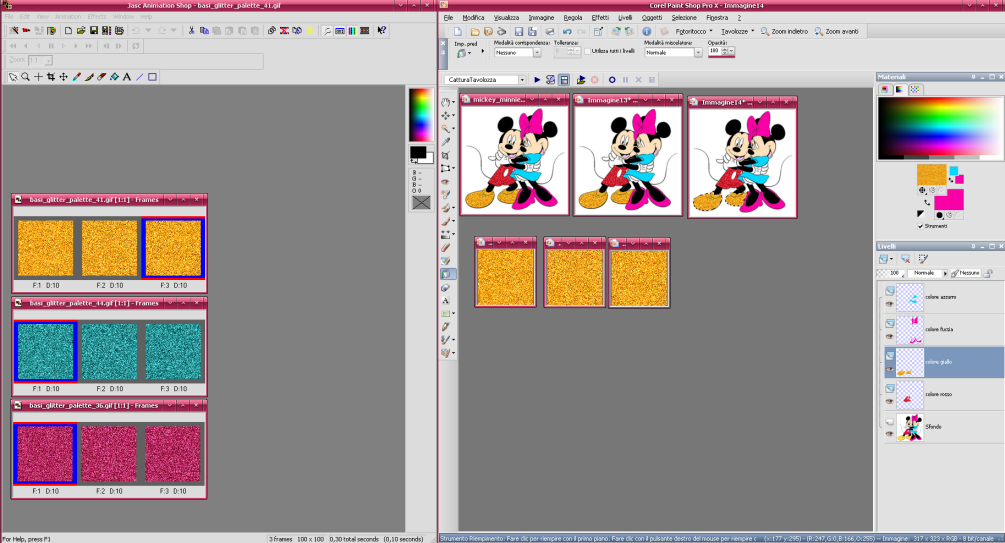Open 'Modalità corrispondenza' Nessuno dropdown
Viewport: 1005px width, 543px height.
(x=537, y=53)
